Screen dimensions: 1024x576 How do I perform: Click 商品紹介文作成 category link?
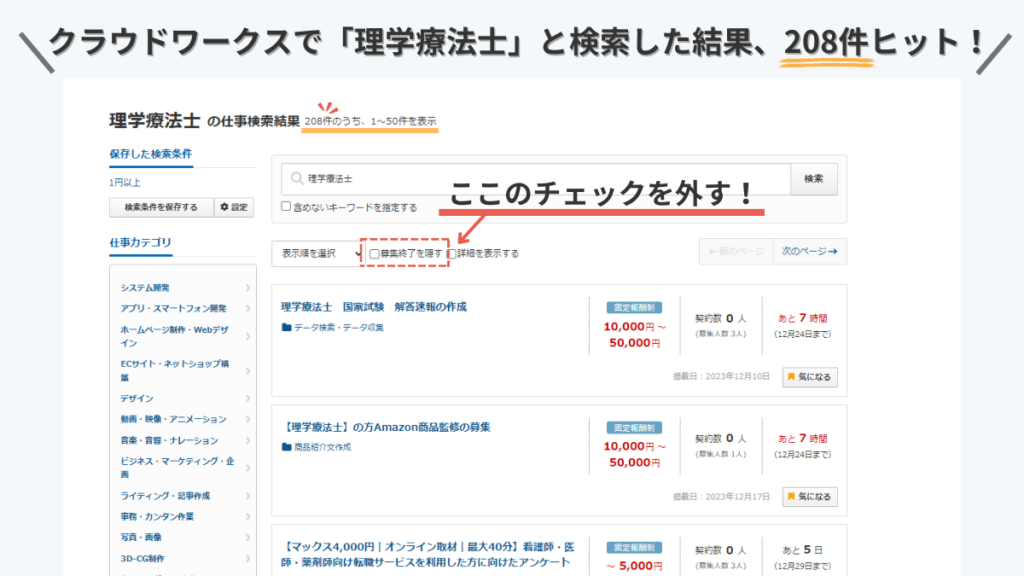coord(323,447)
